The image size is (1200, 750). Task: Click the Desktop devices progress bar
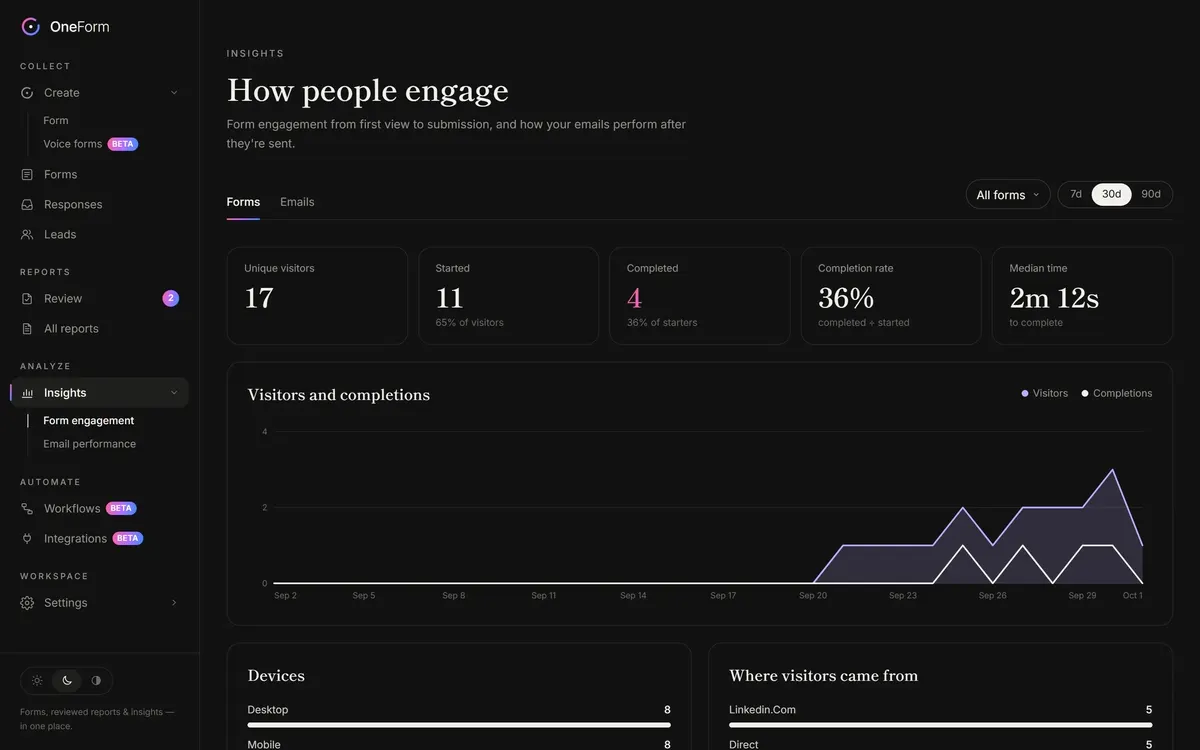pyautogui.click(x=459, y=725)
